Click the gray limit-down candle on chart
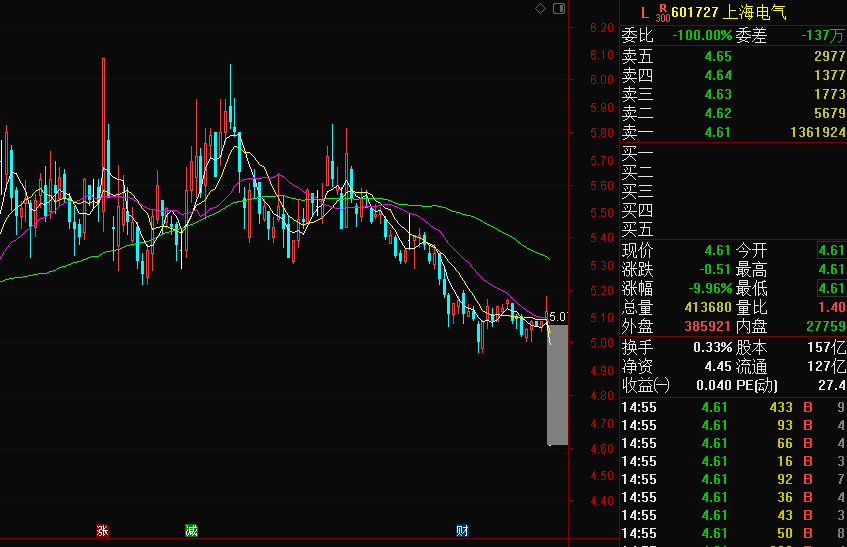 pyautogui.click(x=558, y=385)
